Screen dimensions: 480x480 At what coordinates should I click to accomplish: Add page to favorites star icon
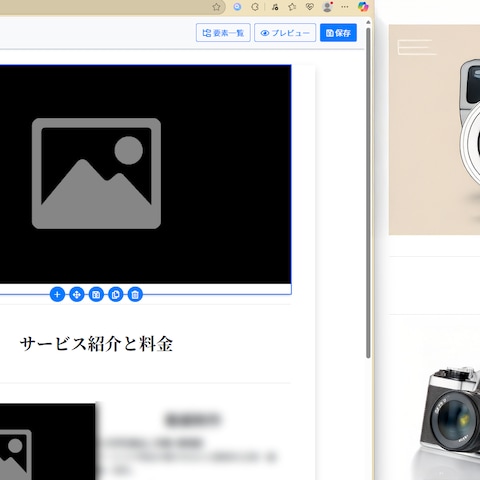coord(216,7)
